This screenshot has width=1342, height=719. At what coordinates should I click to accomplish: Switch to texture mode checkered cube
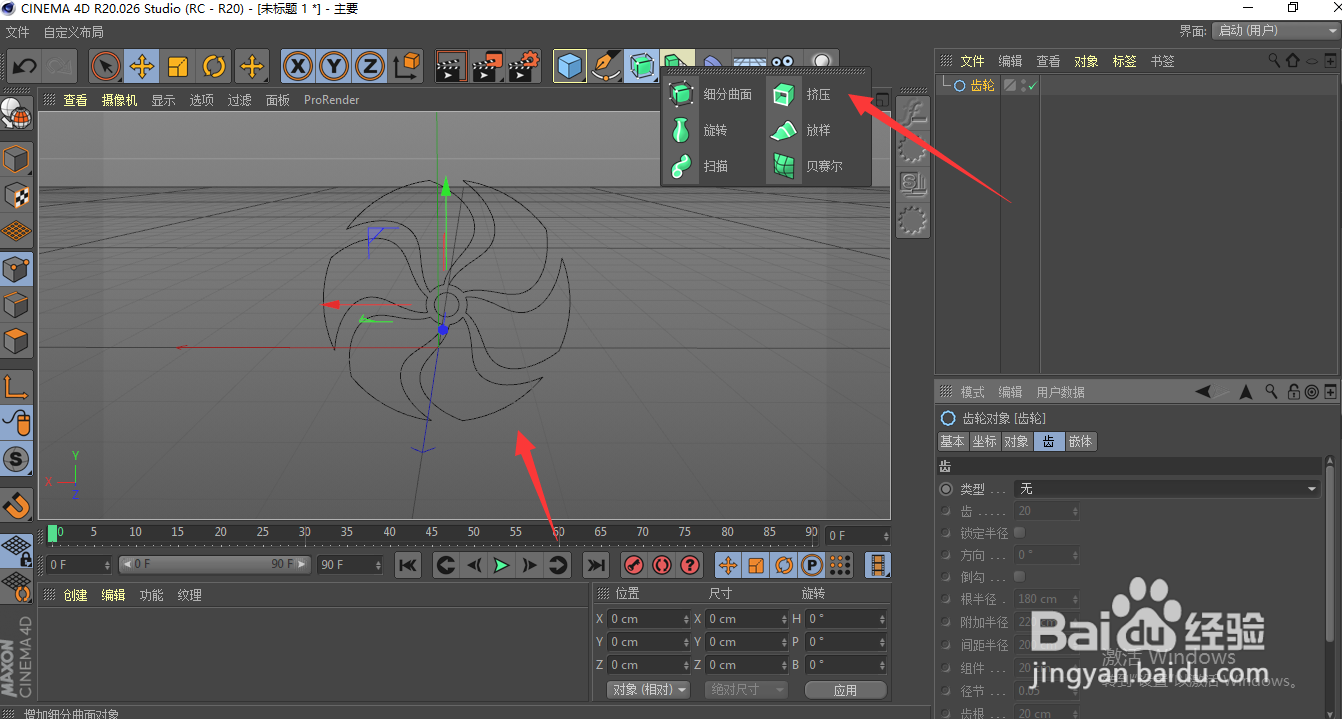16,195
